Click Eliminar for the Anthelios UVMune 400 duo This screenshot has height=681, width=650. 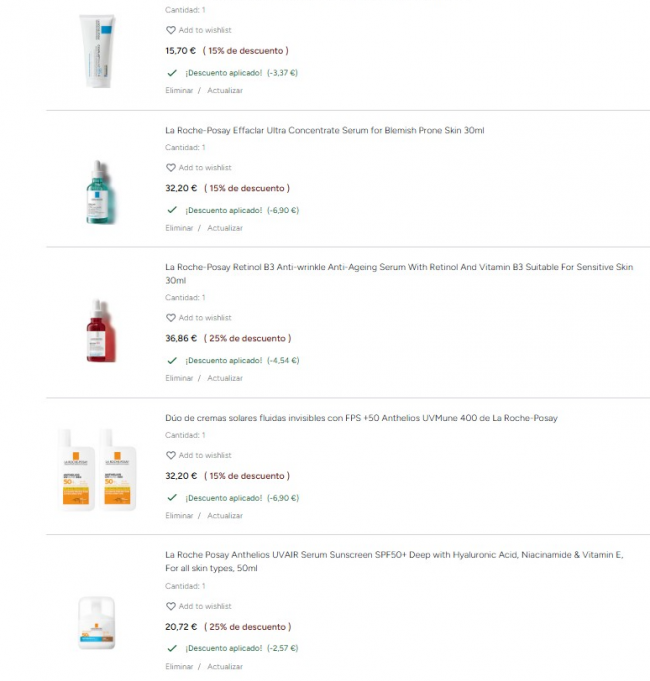179,516
